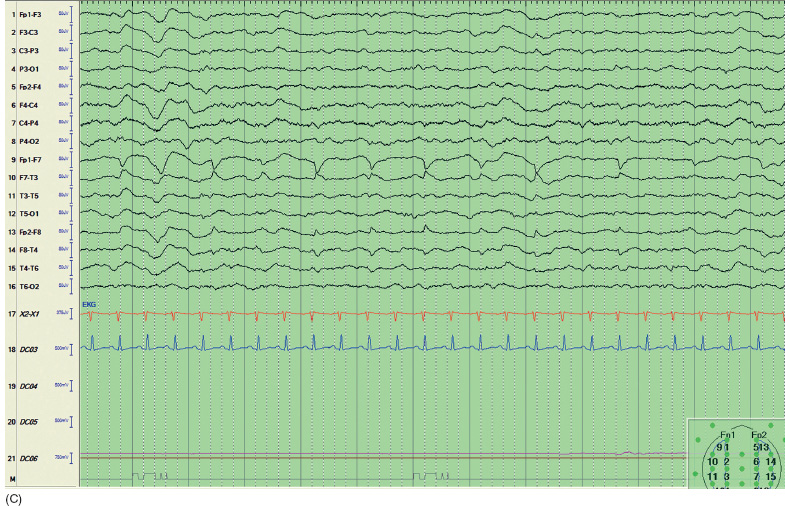Screen dimensions: 785x506
Task: Click the sensitivity scale bar for Fp1-F3
Action: coord(73,15)
